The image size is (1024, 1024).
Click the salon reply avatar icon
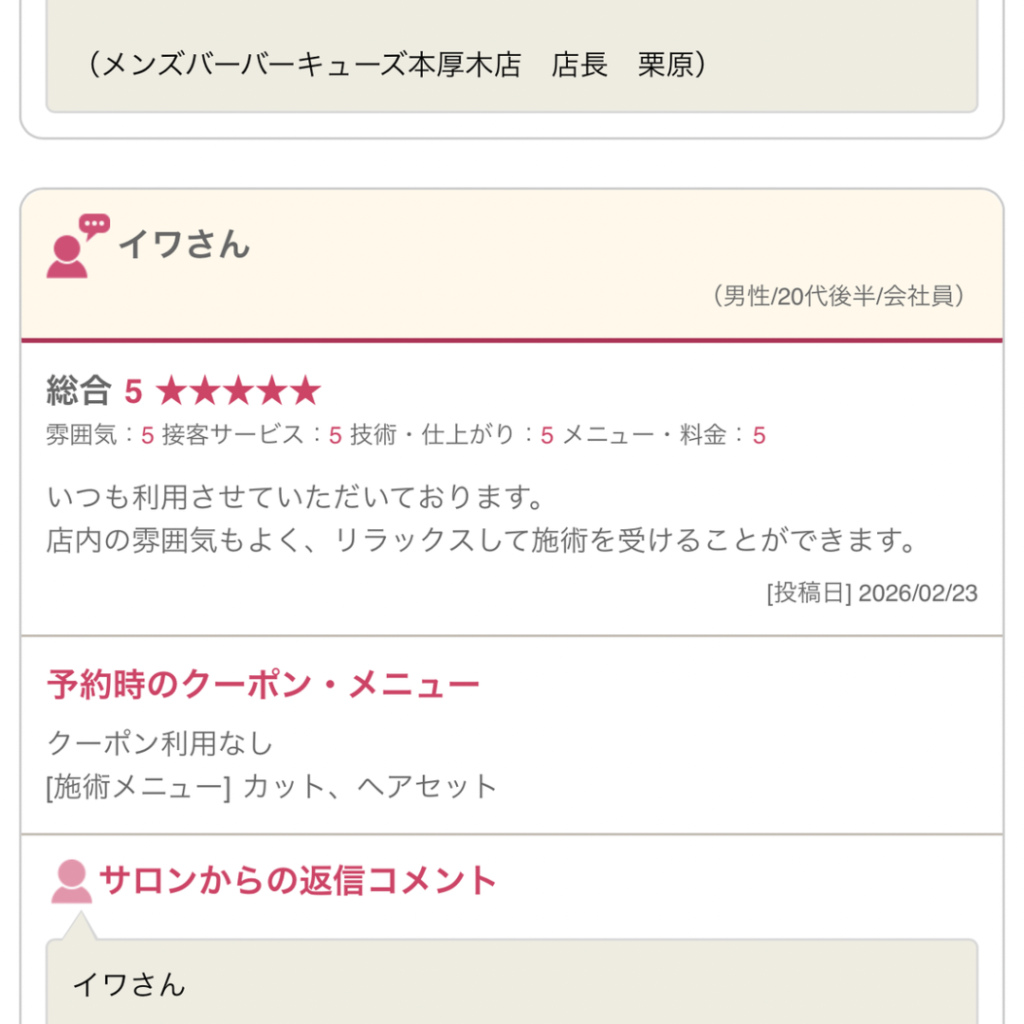71,882
